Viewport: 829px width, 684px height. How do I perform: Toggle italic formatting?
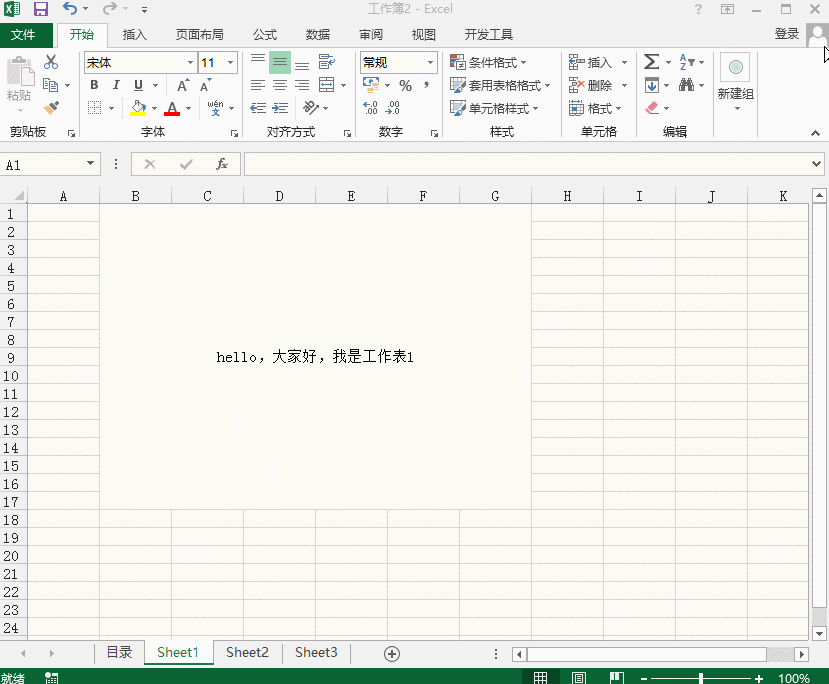[x=116, y=85]
